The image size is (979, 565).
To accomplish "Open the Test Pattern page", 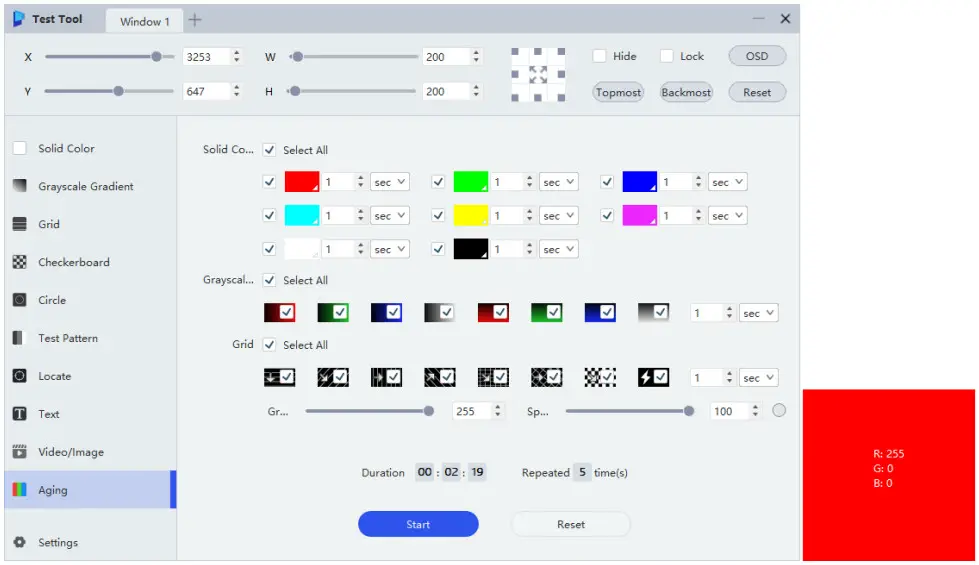I will coord(91,338).
